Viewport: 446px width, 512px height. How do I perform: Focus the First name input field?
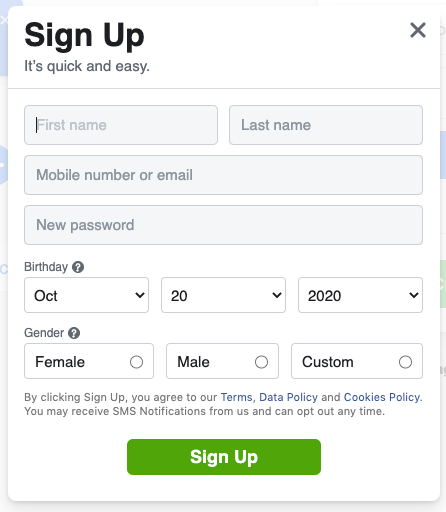pos(121,125)
